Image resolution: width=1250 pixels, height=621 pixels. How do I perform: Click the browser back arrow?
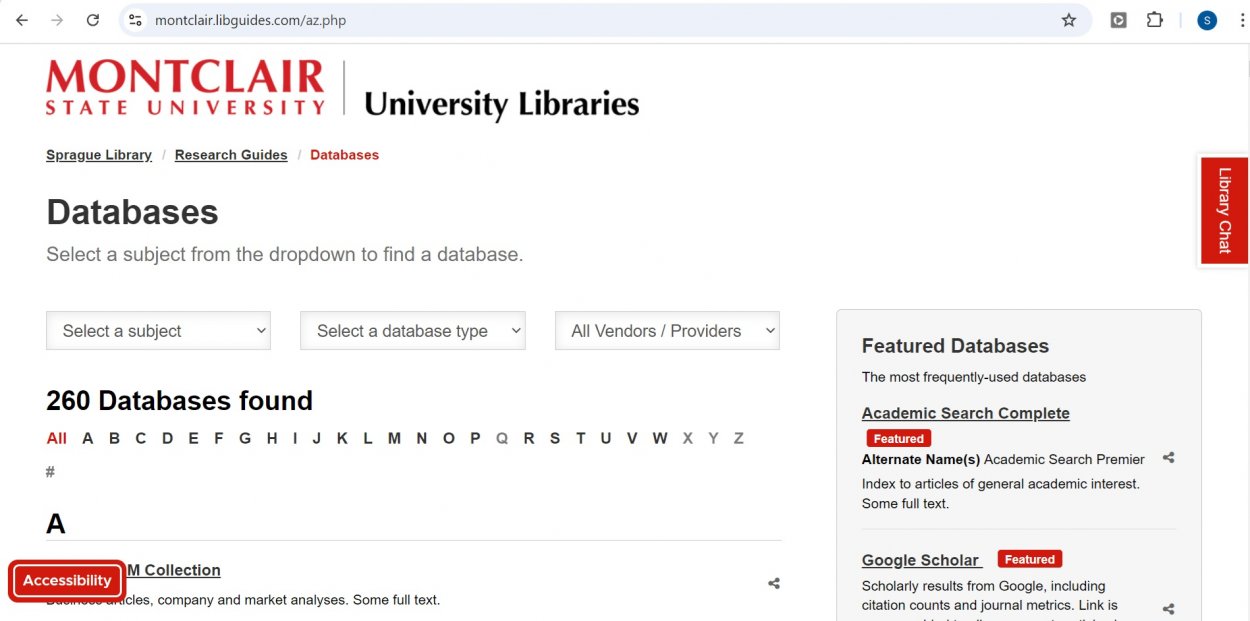click(21, 19)
